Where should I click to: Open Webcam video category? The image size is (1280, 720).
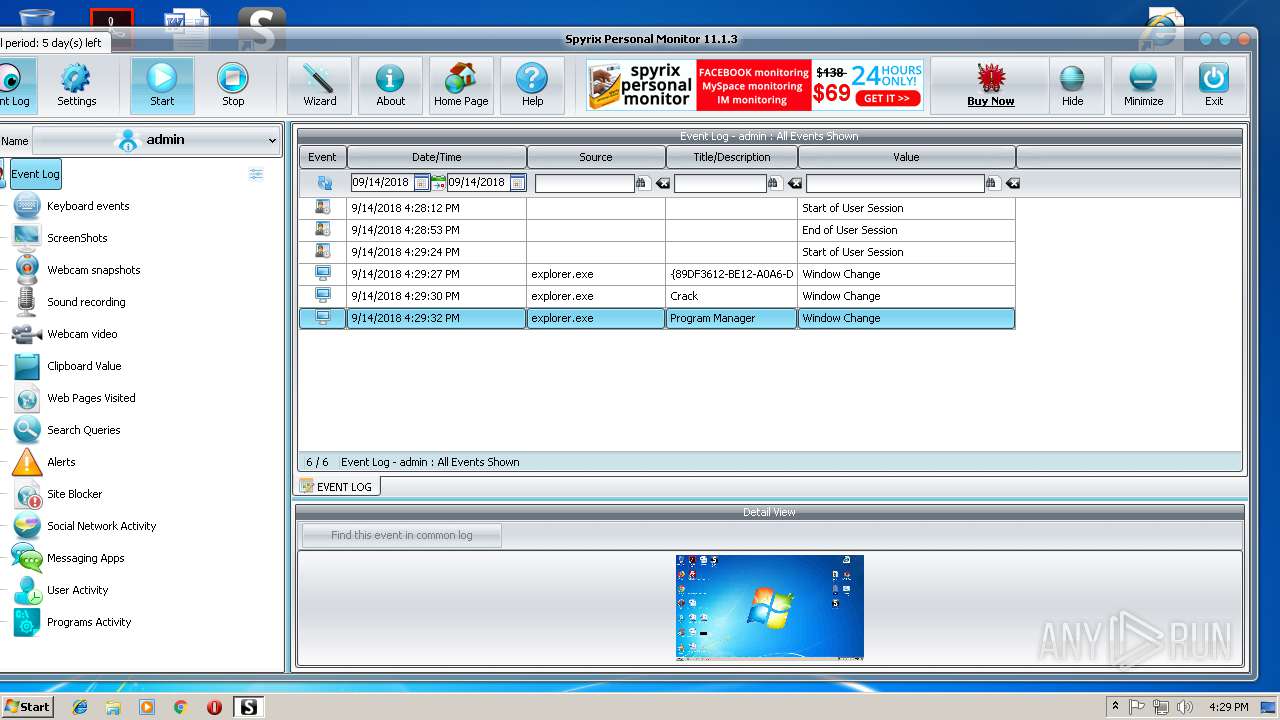[x=82, y=334]
